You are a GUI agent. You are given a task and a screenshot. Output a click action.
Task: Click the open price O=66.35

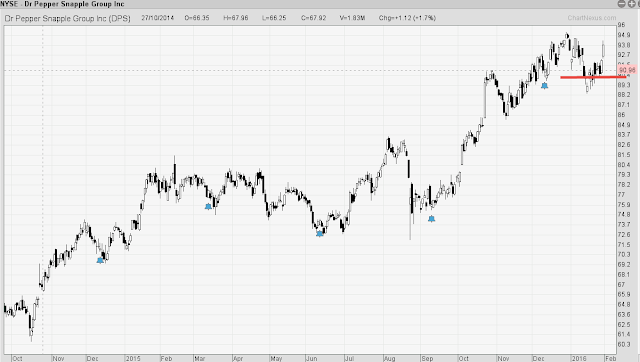[x=197, y=18]
